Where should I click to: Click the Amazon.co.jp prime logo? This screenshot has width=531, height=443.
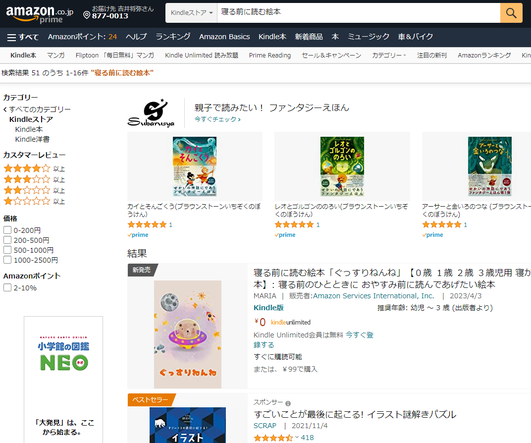click(40, 14)
